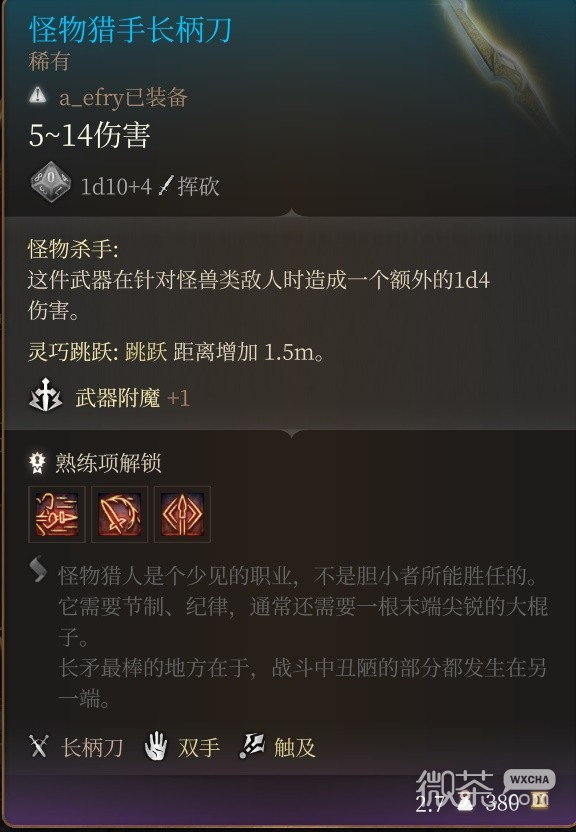
Task: Click the hand icon beside 双手
Action: click(156, 746)
